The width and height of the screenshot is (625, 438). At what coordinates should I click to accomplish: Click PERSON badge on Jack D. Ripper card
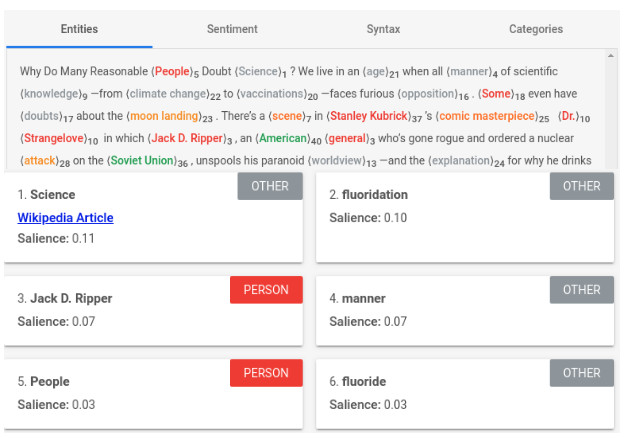coord(266,289)
